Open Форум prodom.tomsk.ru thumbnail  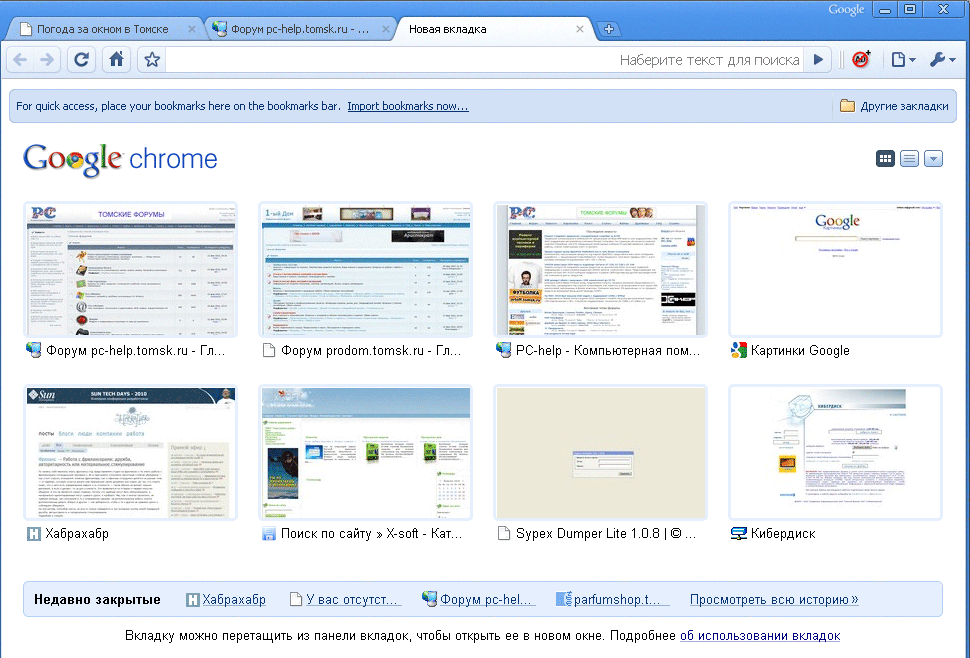[x=366, y=270]
